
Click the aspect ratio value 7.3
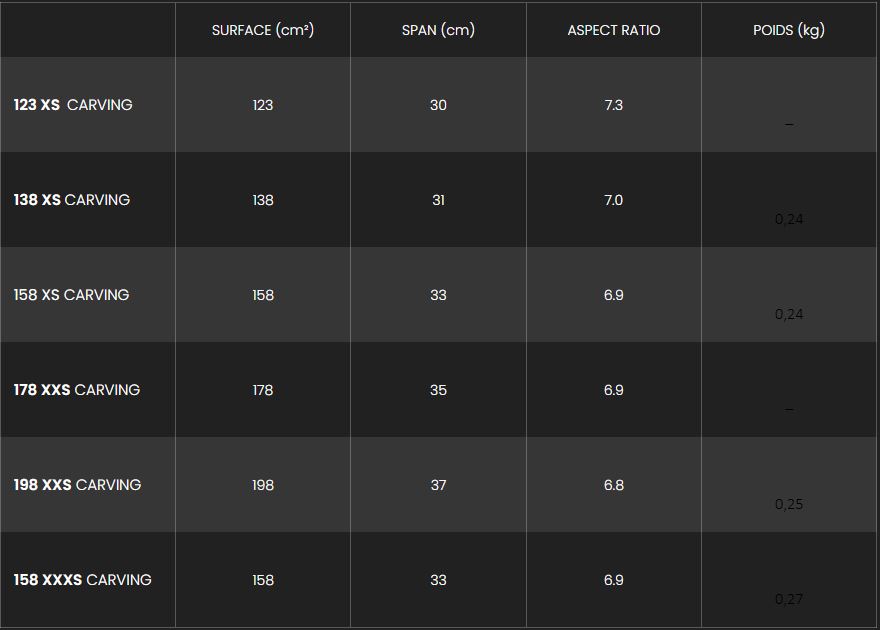point(614,105)
